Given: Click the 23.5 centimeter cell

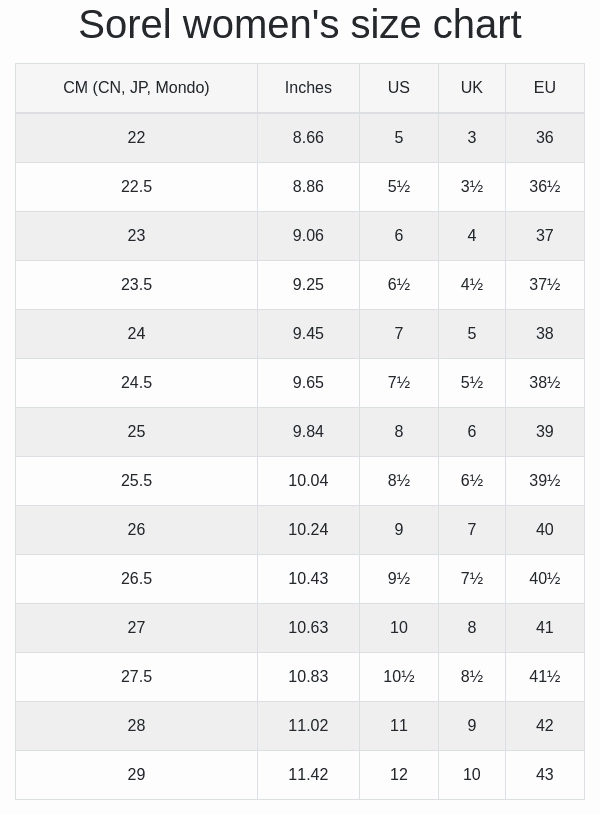Looking at the screenshot, I should click(x=136, y=285).
